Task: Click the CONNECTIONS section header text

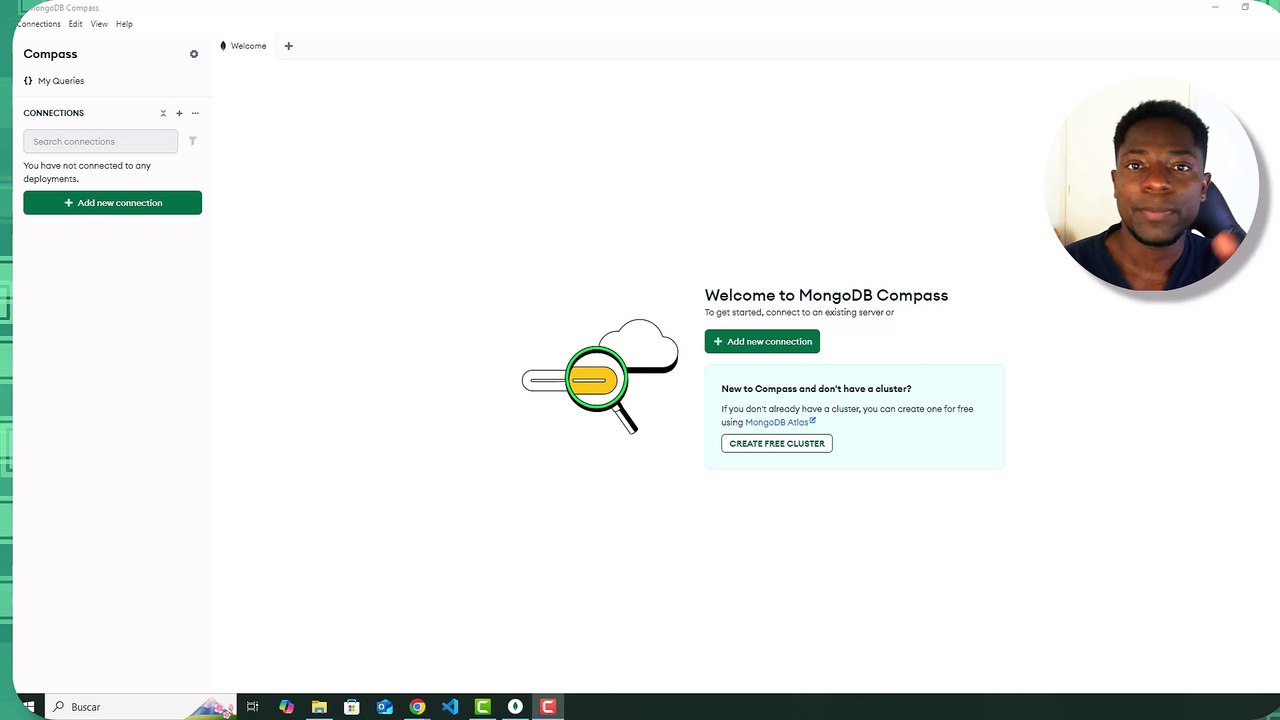Action: point(54,113)
